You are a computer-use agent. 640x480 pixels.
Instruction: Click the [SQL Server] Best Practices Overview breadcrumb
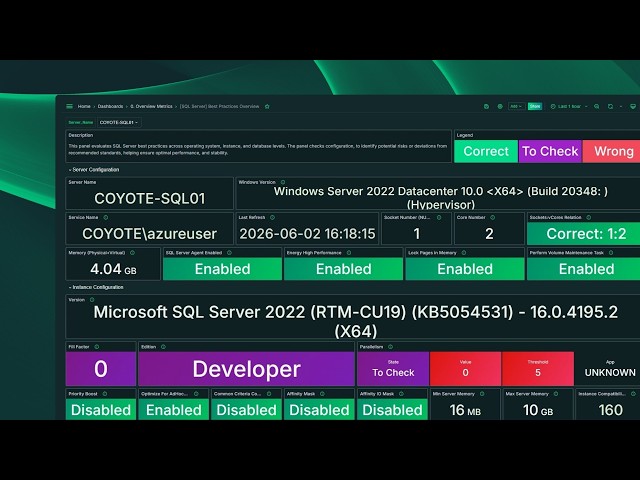coord(220,107)
